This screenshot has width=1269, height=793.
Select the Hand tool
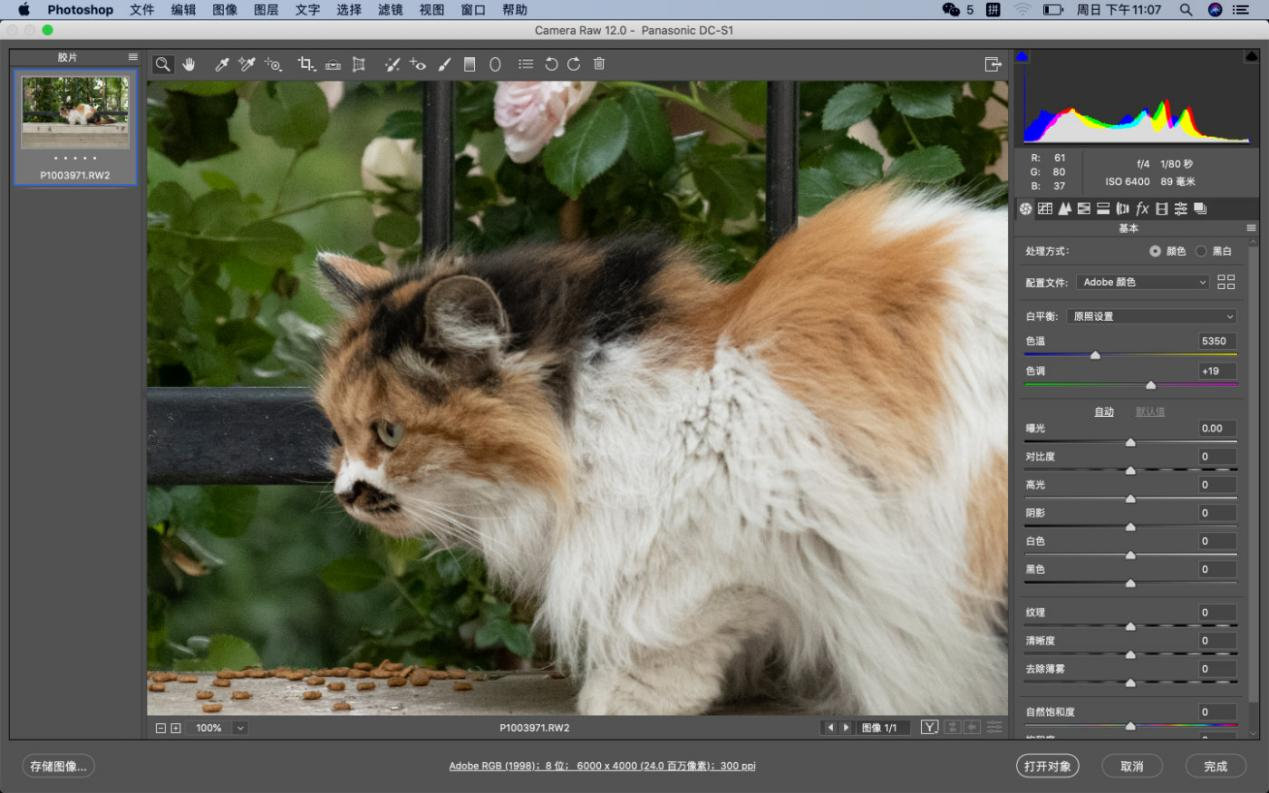click(188, 64)
